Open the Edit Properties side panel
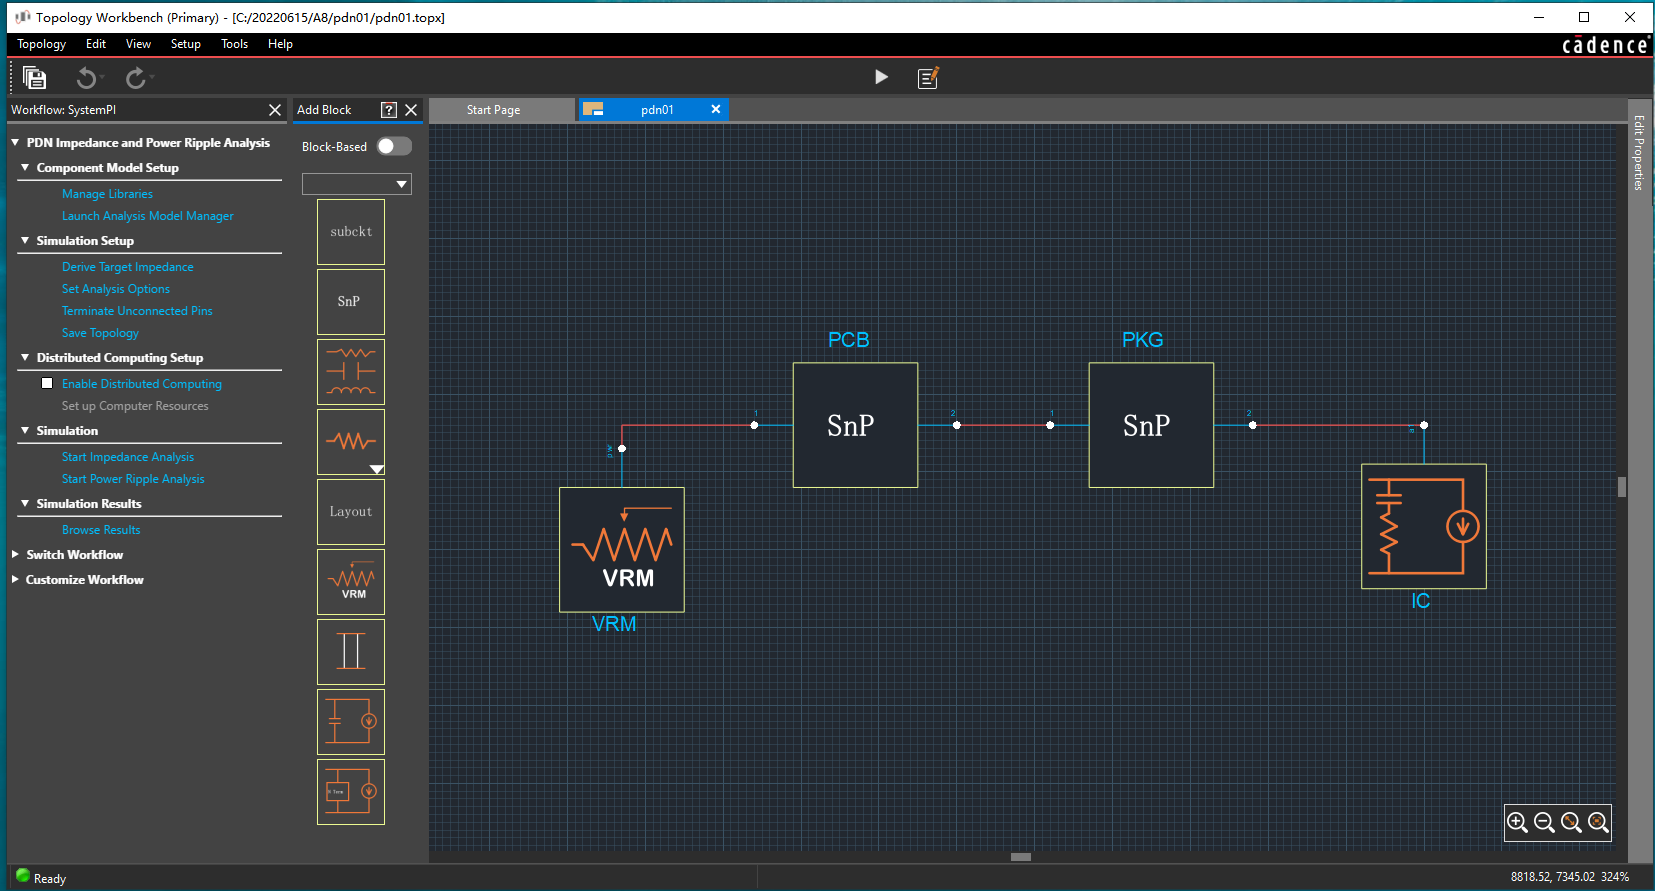 point(1639,153)
